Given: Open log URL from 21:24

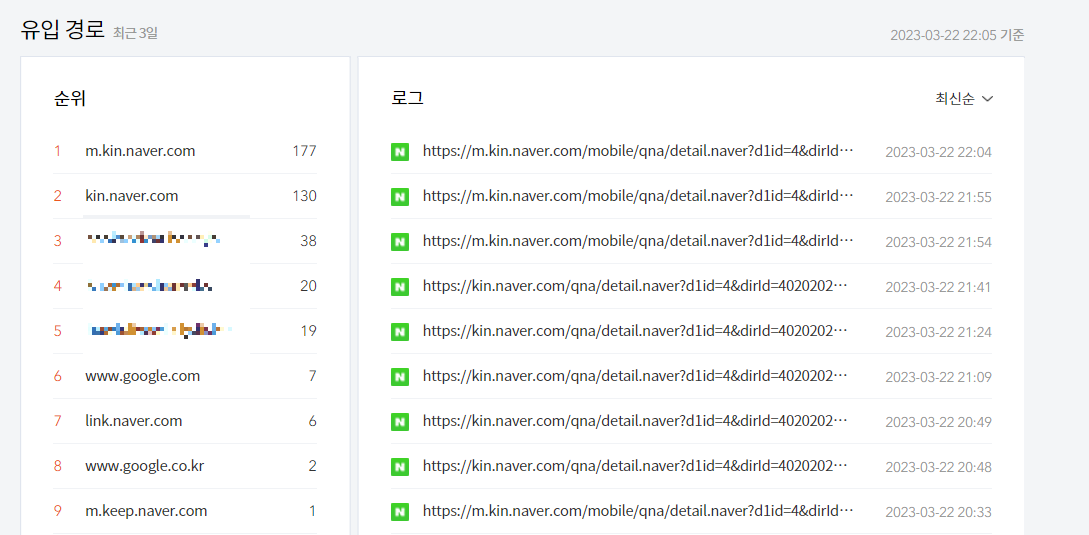Looking at the screenshot, I should click(x=635, y=331).
